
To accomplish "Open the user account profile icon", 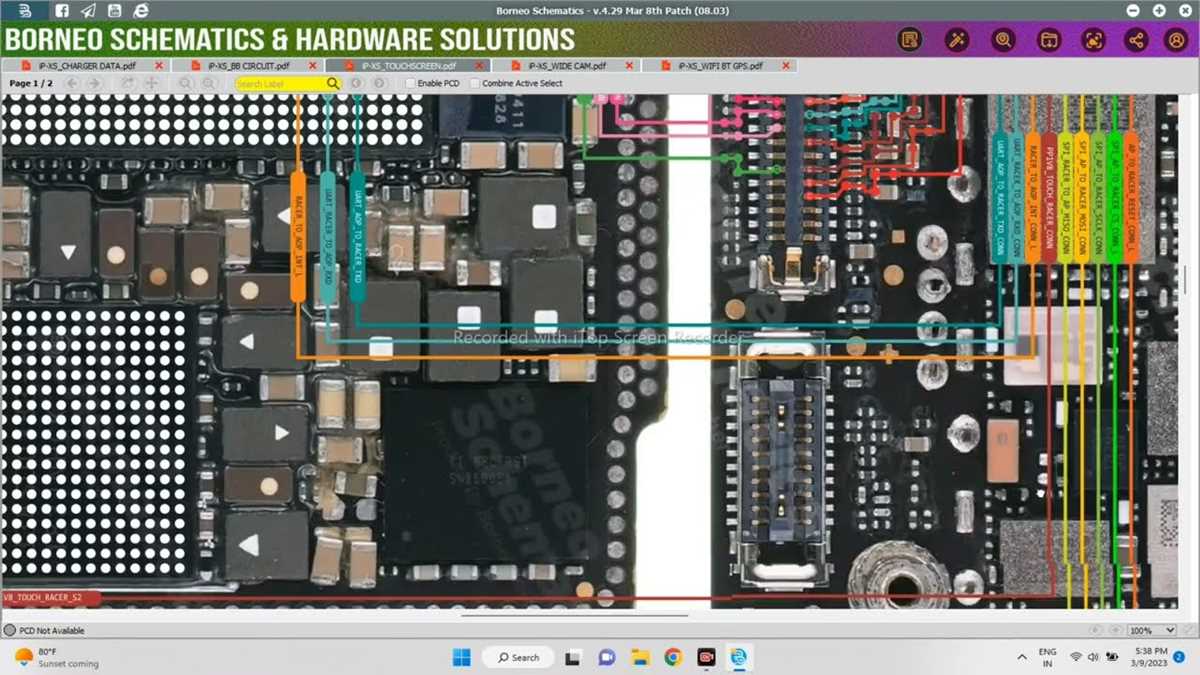I will click(x=1176, y=40).
